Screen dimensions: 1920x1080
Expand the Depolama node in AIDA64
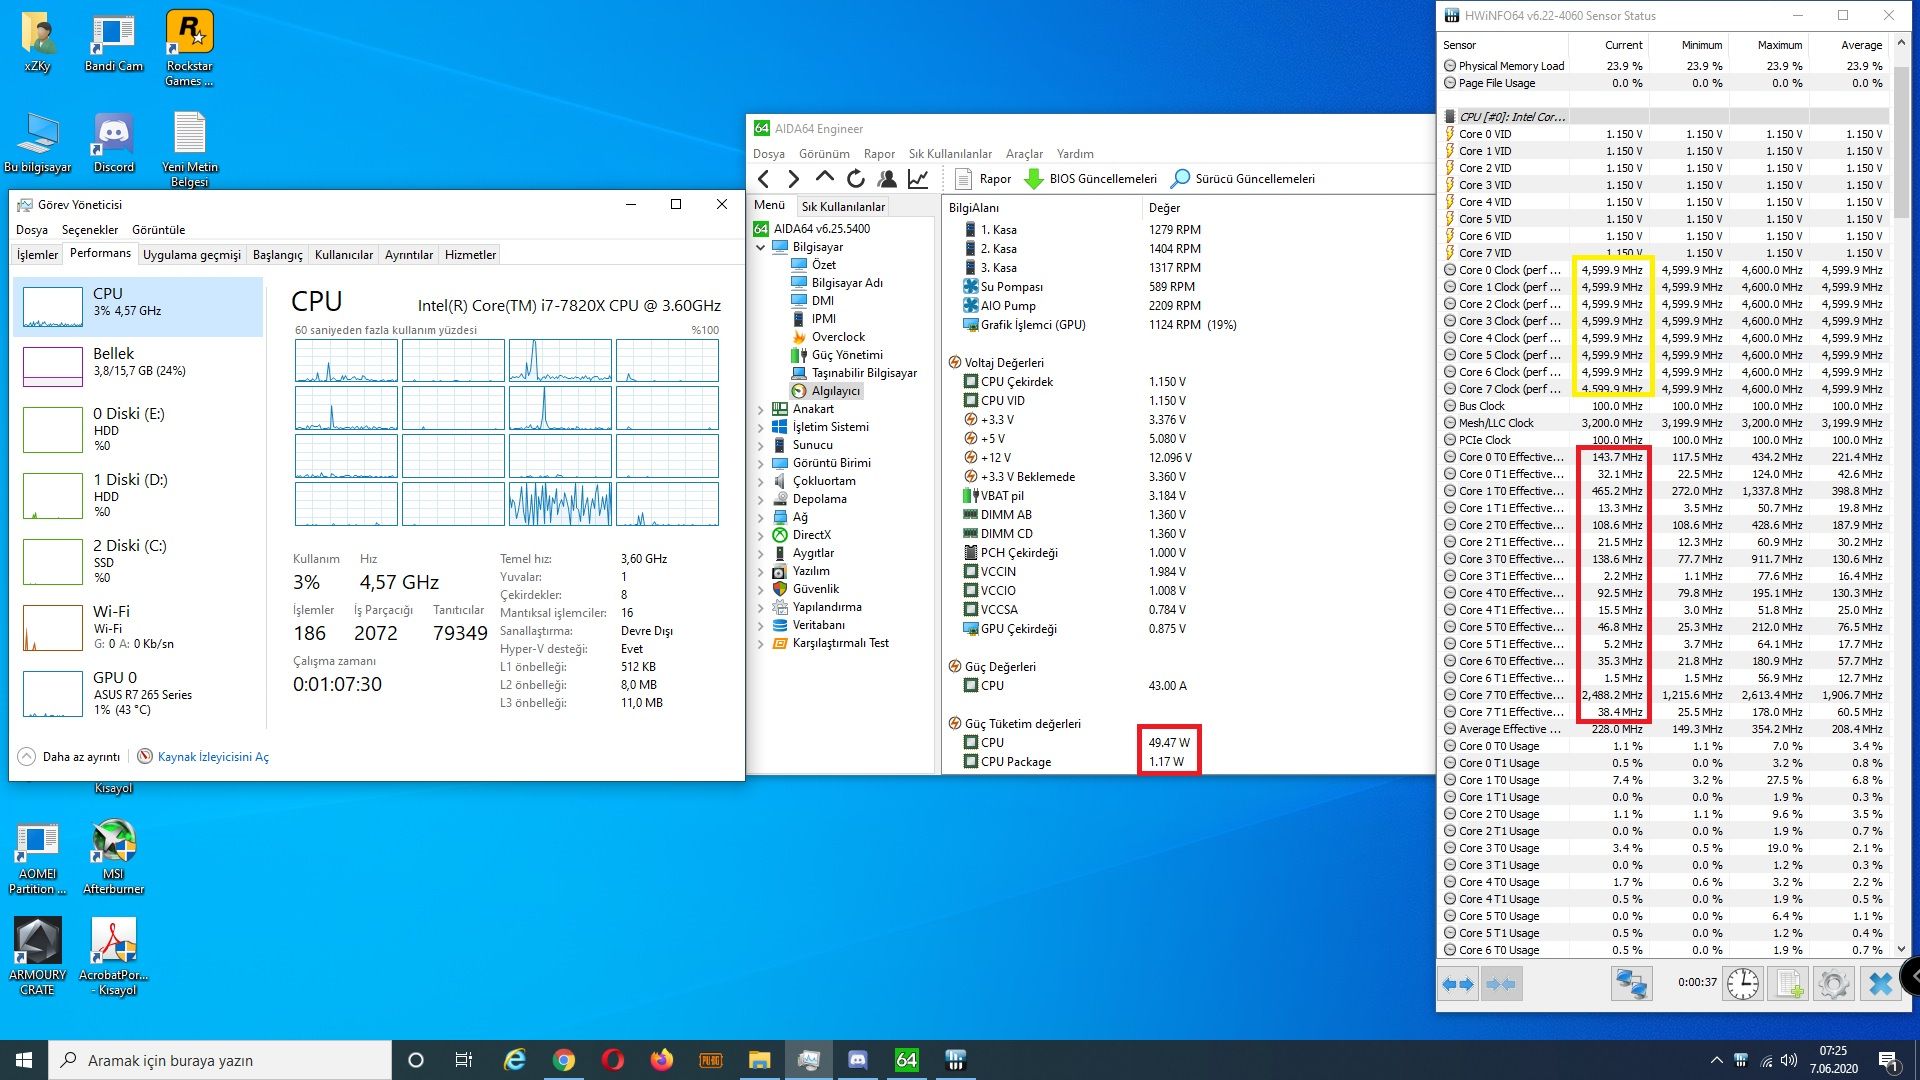(762, 498)
